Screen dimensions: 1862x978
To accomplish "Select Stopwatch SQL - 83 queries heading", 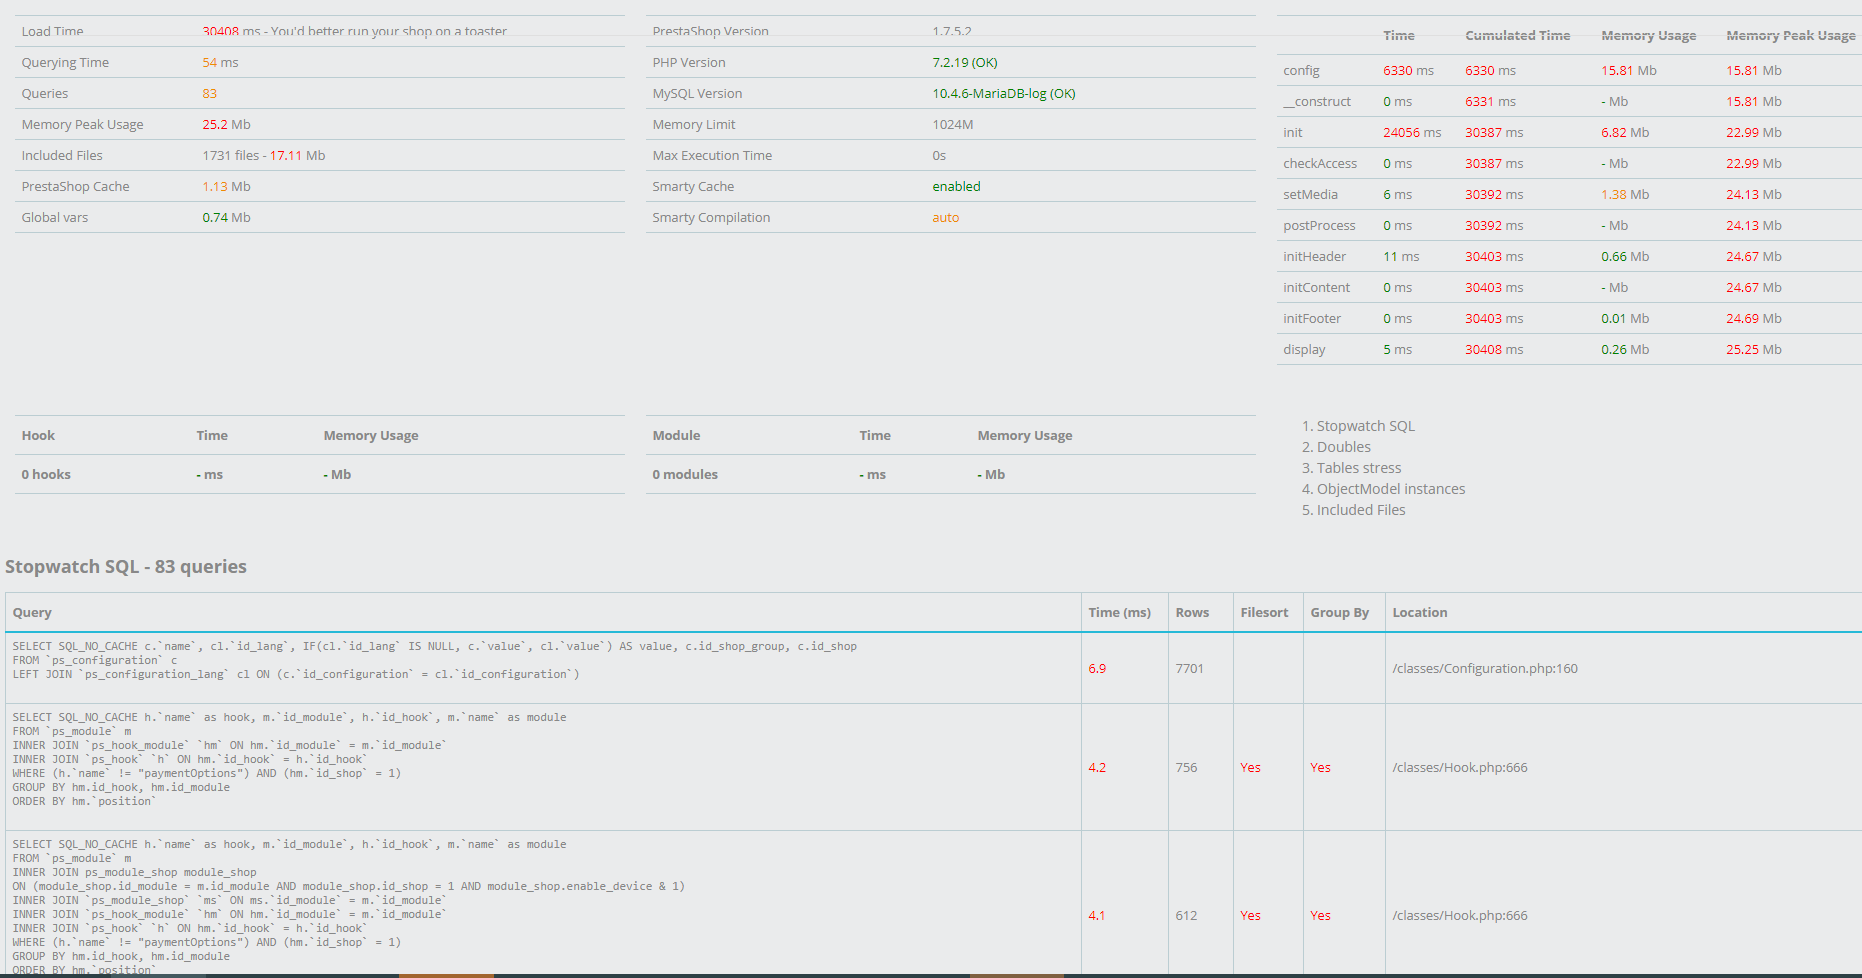I will [x=126, y=567].
